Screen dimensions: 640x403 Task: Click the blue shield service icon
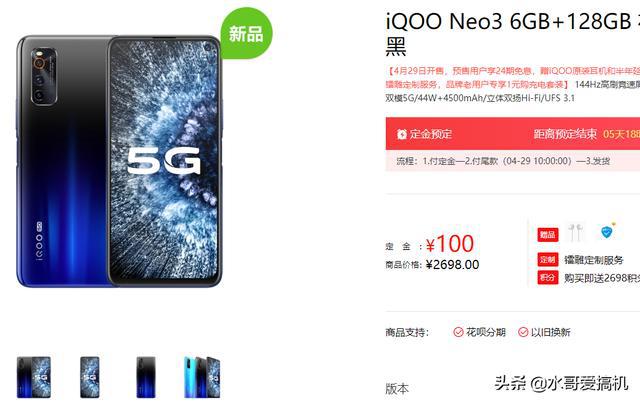607,232
